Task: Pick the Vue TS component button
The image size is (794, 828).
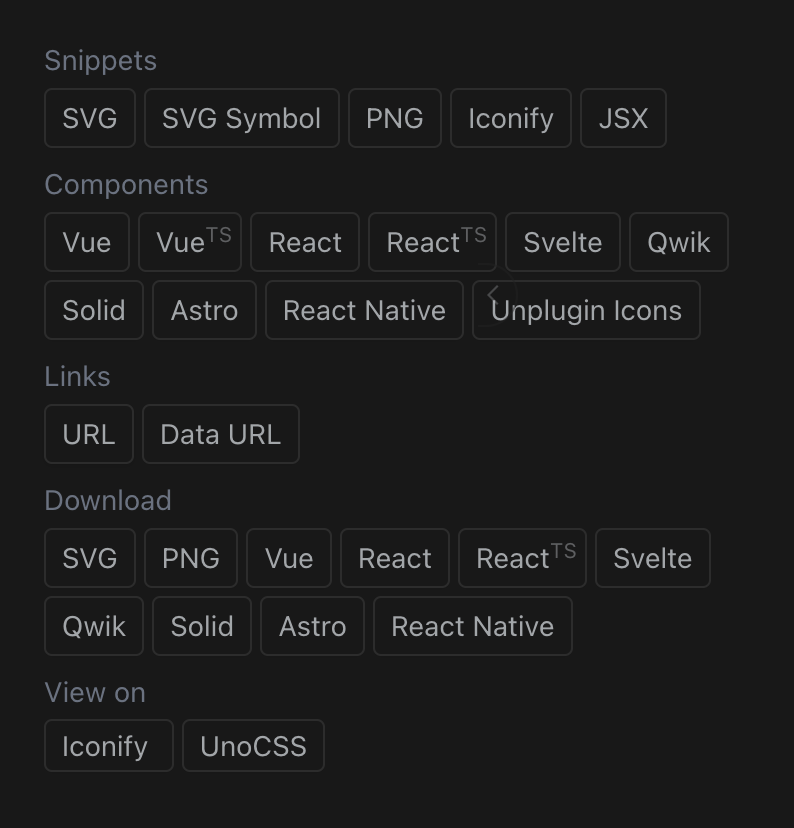Action: [x=190, y=242]
